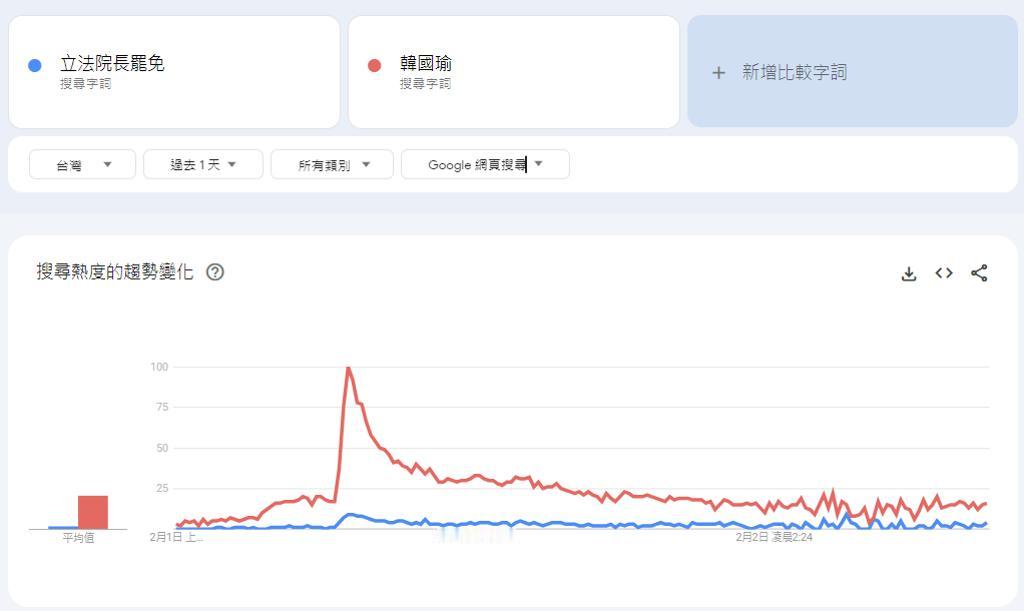Screen dimensions: 1024x611
Task: Open the 所有類別 category dropdown
Action: pyautogui.click(x=332, y=164)
